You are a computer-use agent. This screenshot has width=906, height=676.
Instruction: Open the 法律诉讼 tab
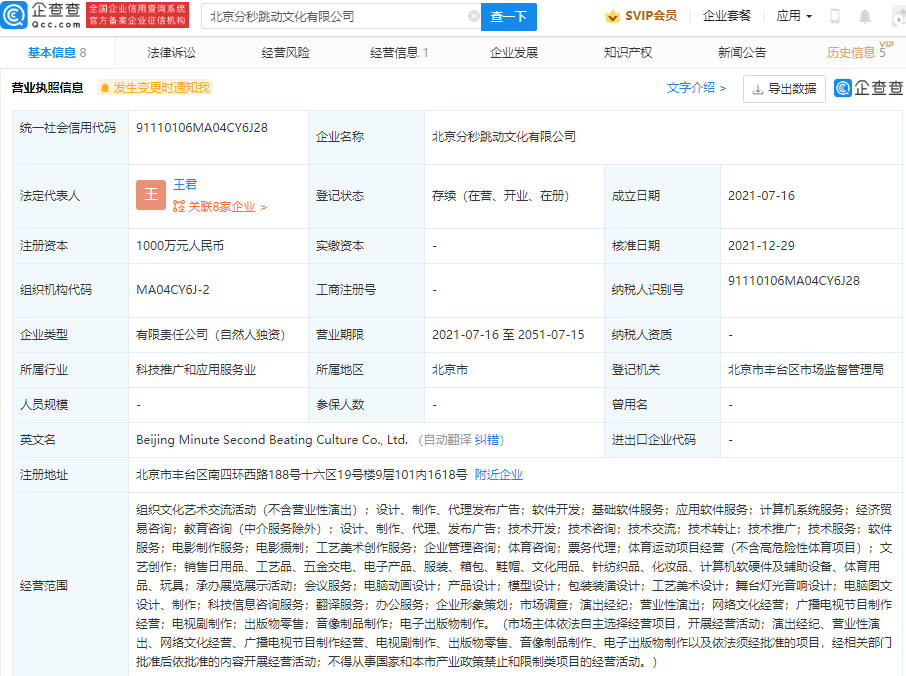click(171, 53)
